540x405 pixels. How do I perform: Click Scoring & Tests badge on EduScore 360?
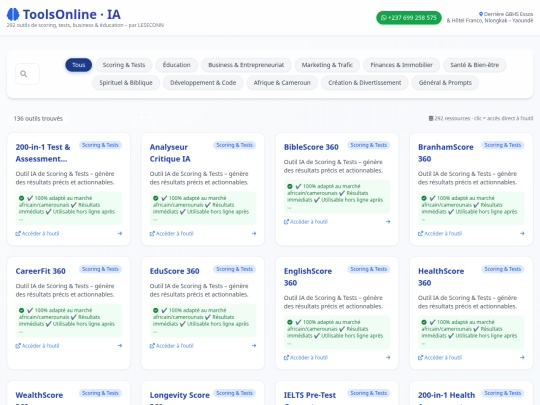coord(234,269)
